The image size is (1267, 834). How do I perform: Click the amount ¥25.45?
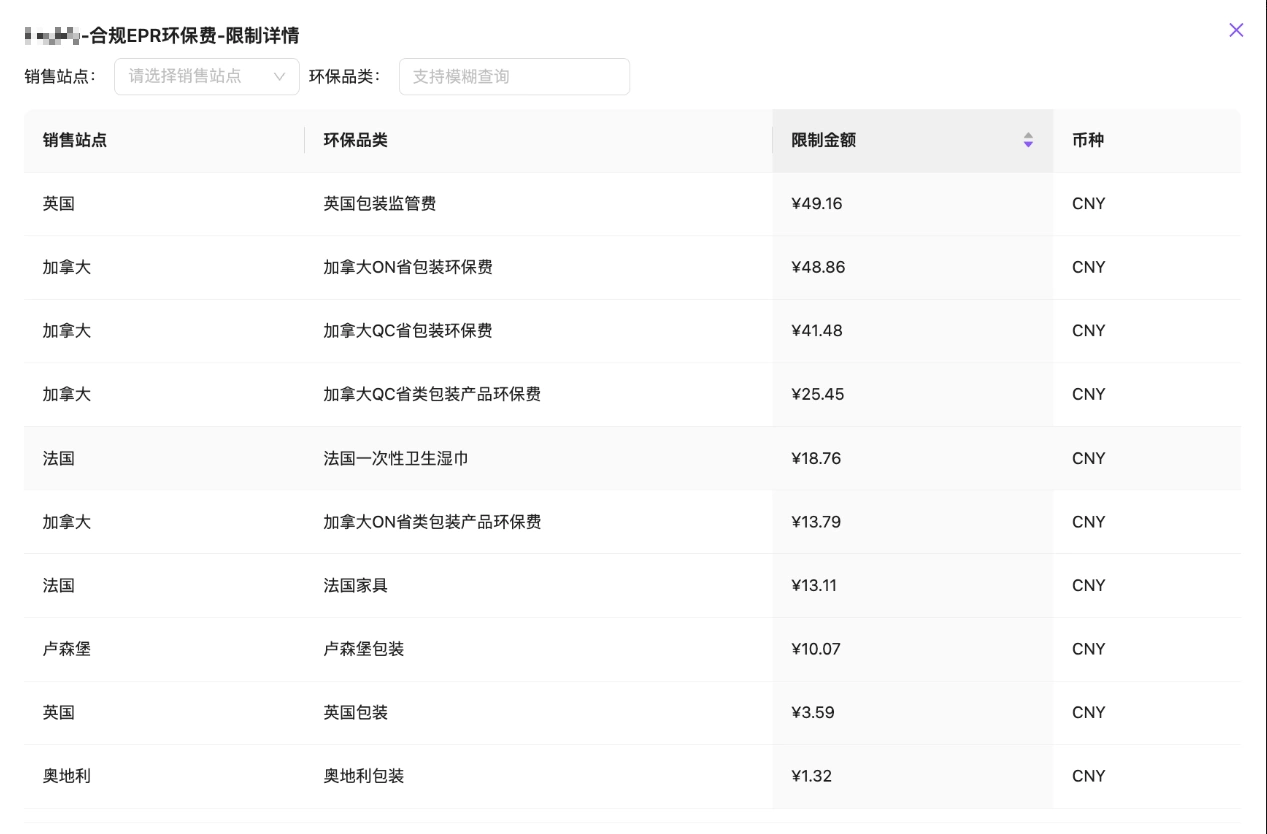pos(817,394)
